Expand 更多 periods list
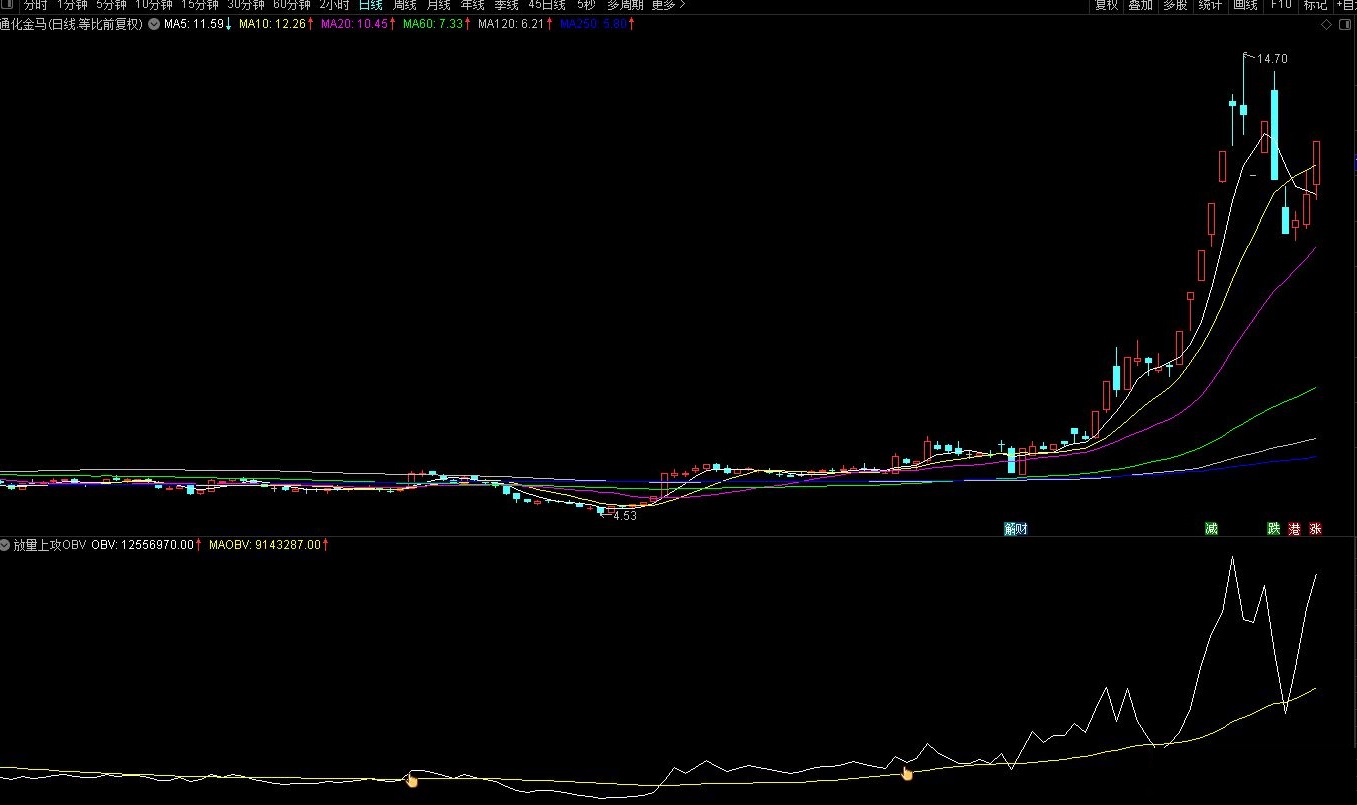 (x=668, y=5)
